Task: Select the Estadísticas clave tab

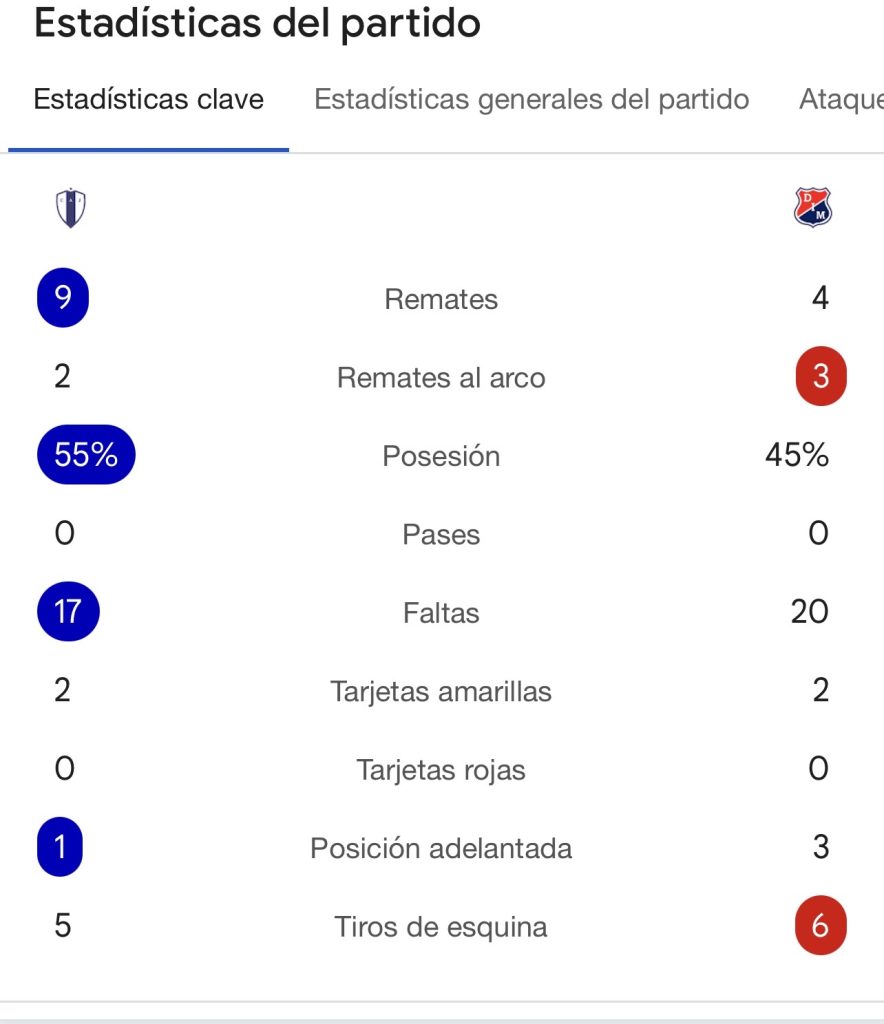Action: pos(149,100)
